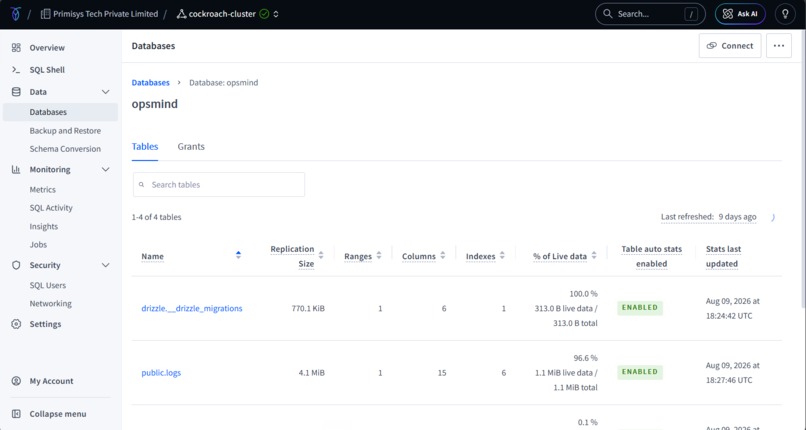Click the Table auto stats enabled header
This screenshot has width=806, height=430.
tap(651, 256)
